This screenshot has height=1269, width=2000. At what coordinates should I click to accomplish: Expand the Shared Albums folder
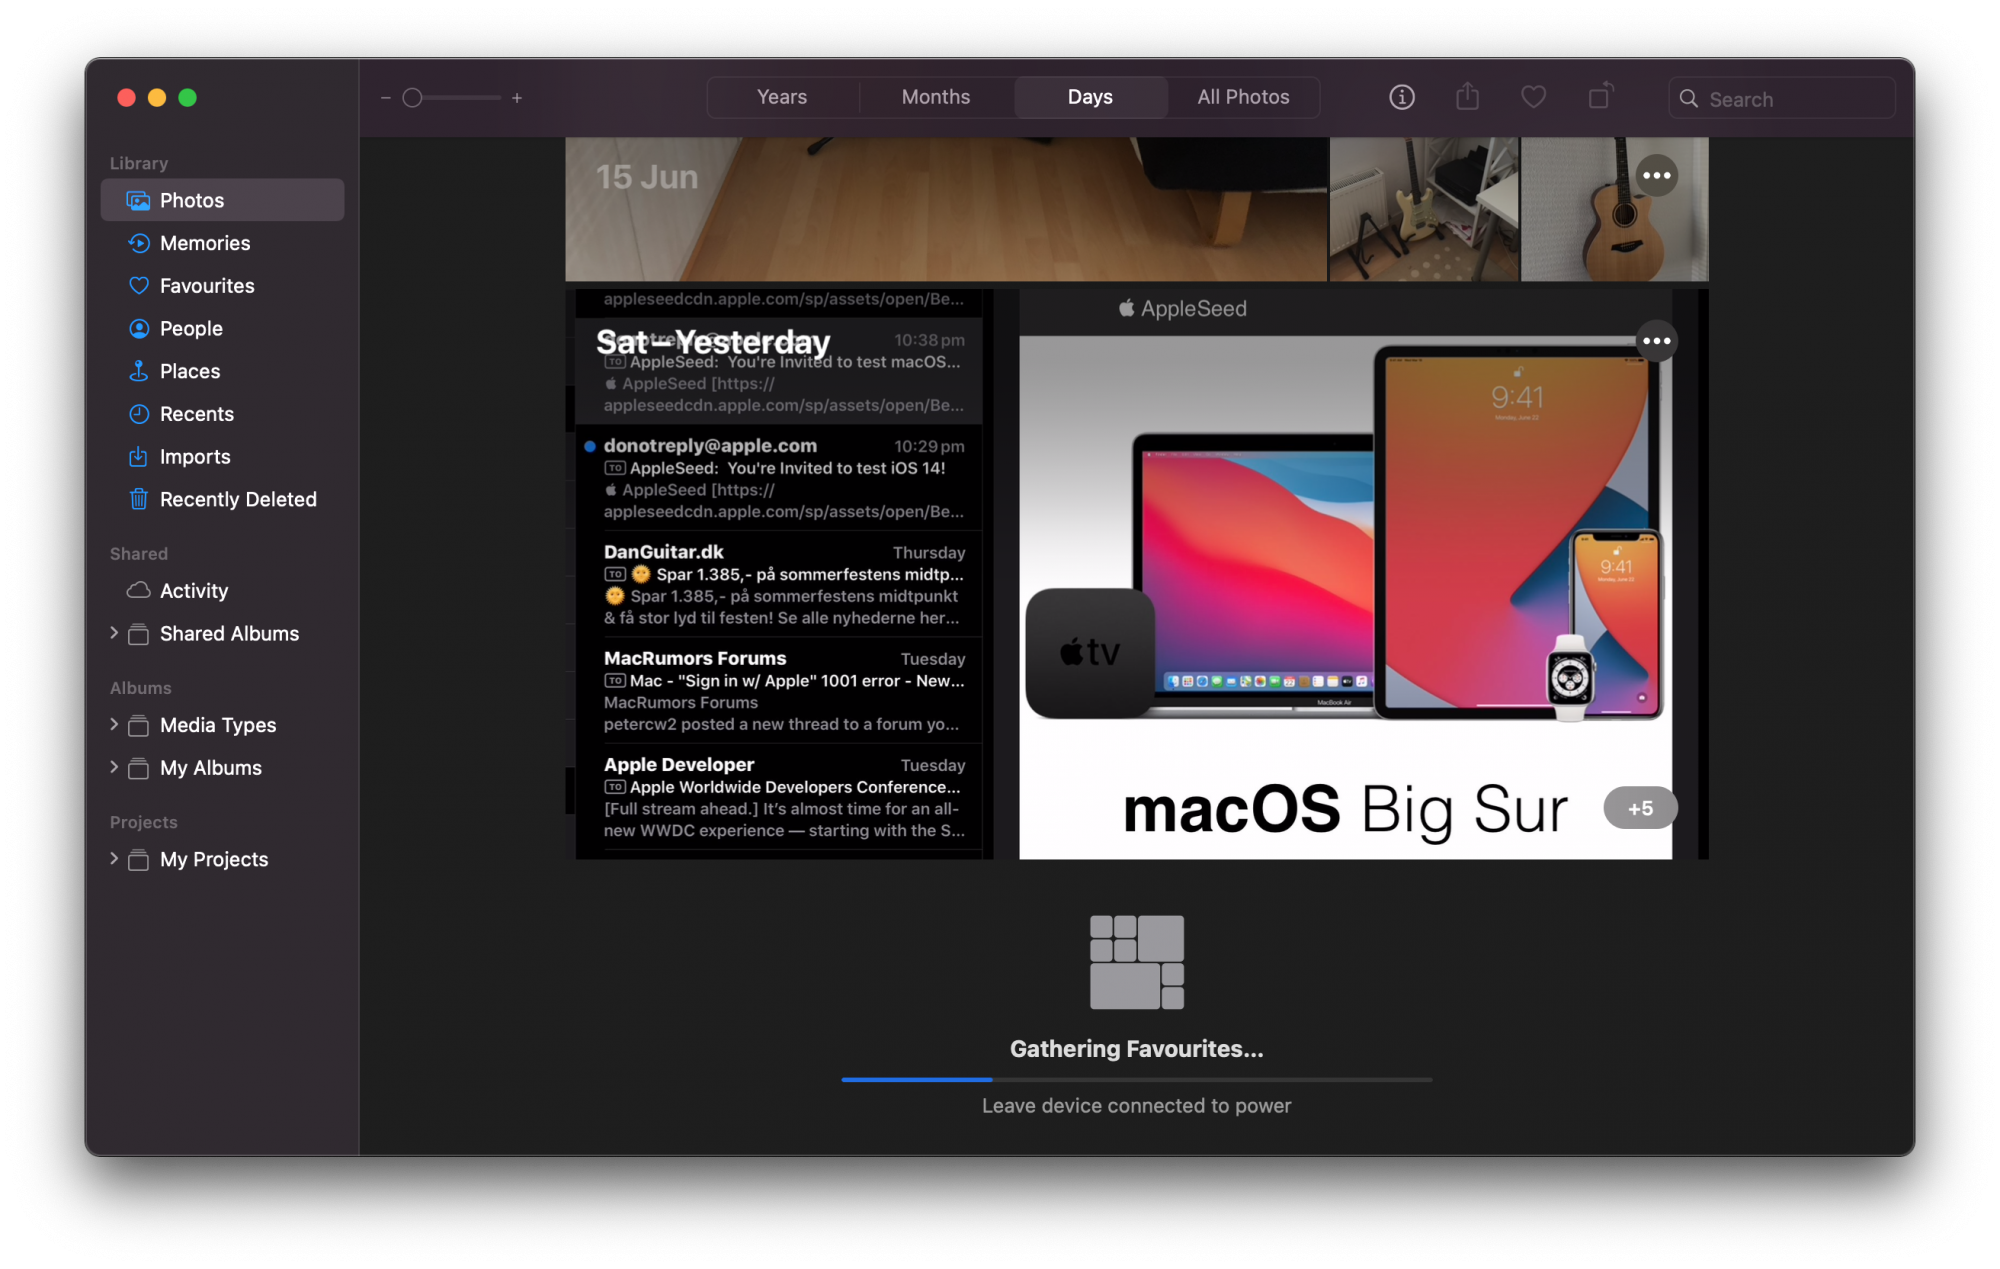[x=114, y=633]
